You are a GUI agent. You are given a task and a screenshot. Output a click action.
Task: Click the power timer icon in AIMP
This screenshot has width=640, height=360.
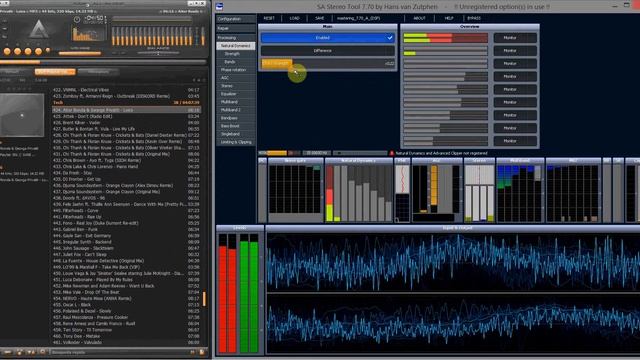77,20
